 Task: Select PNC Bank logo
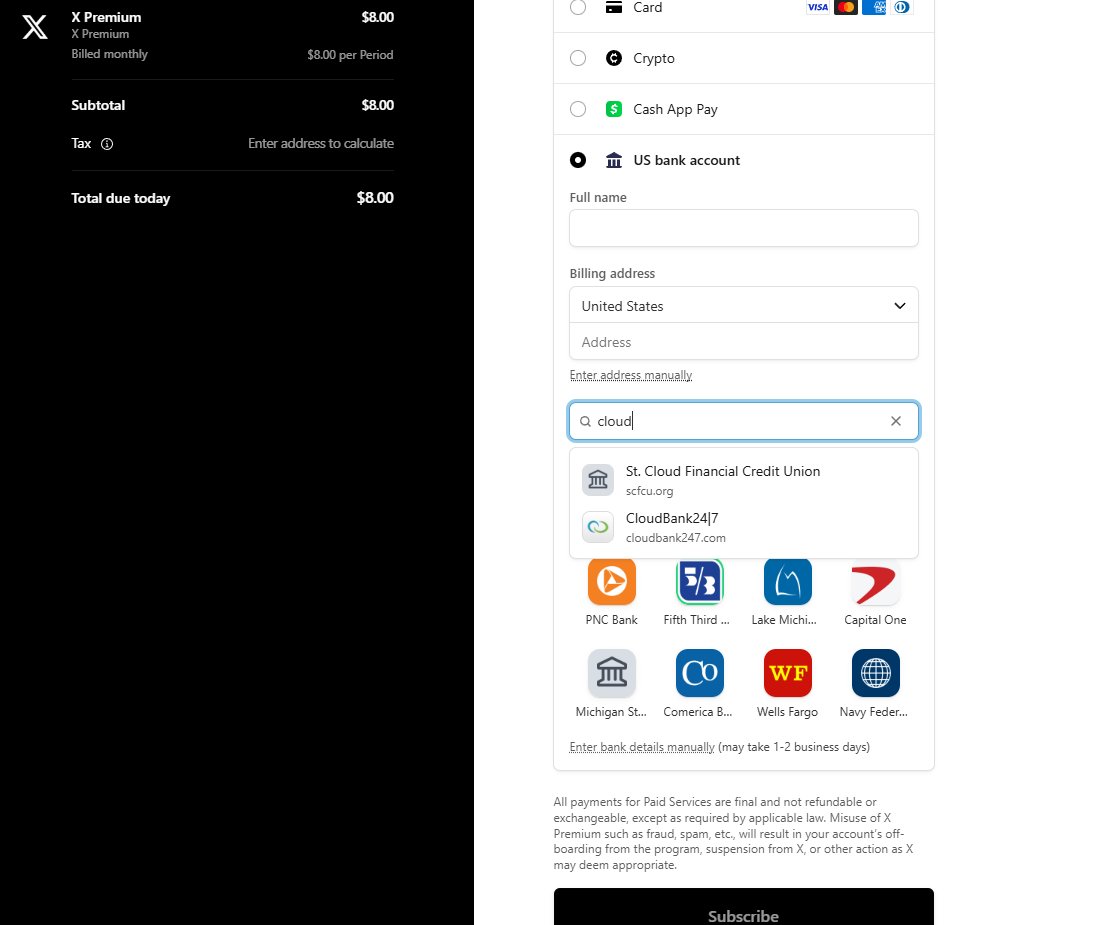pyautogui.click(x=611, y=581)
